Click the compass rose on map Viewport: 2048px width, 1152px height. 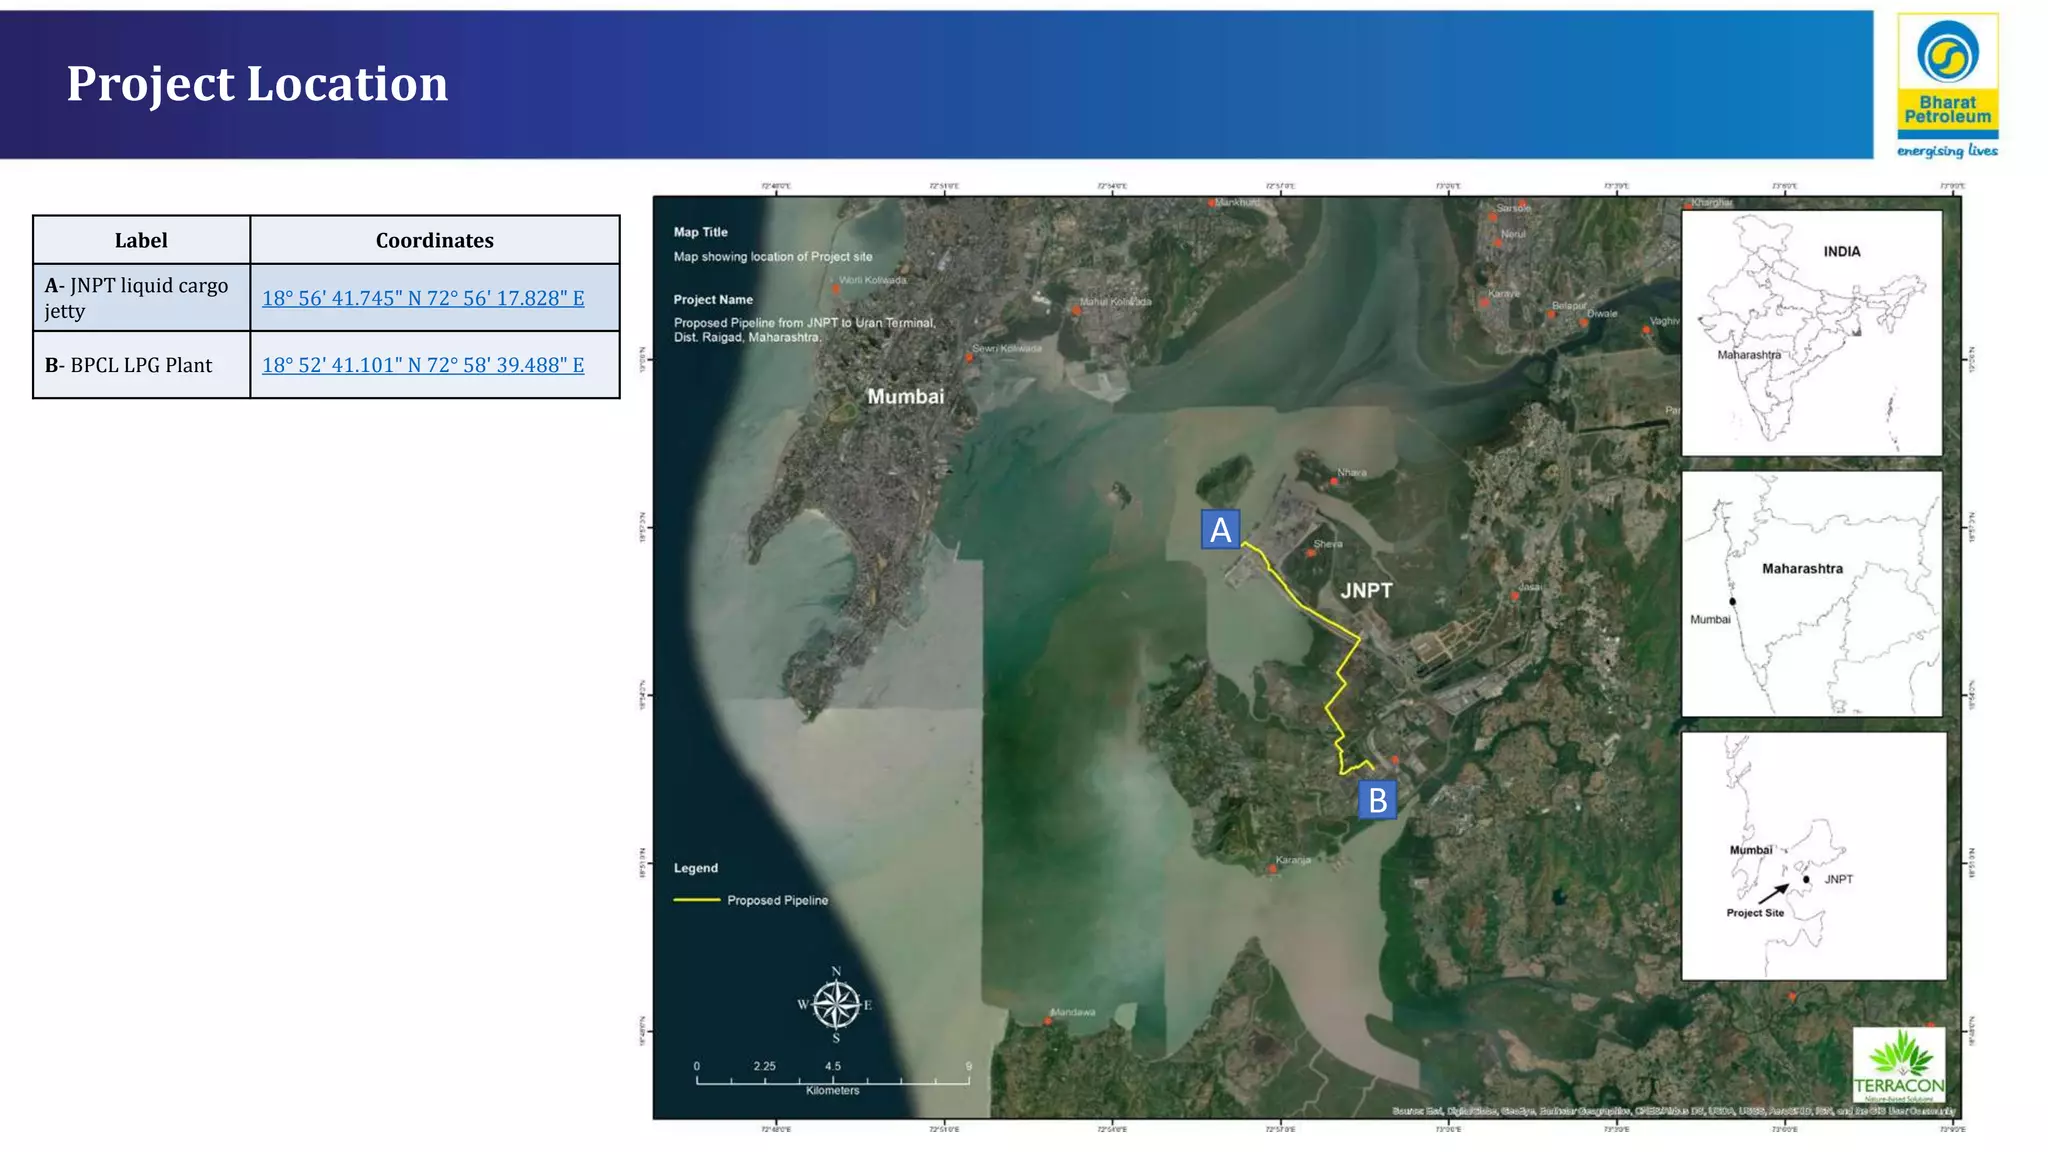pyautogui.click(x=836, y=1004)
